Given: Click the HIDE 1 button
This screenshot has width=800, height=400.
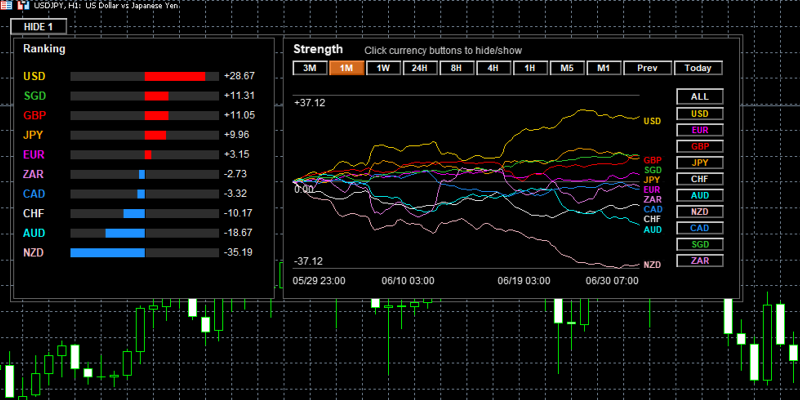Looking at the screenshot, I should [38, 27].
